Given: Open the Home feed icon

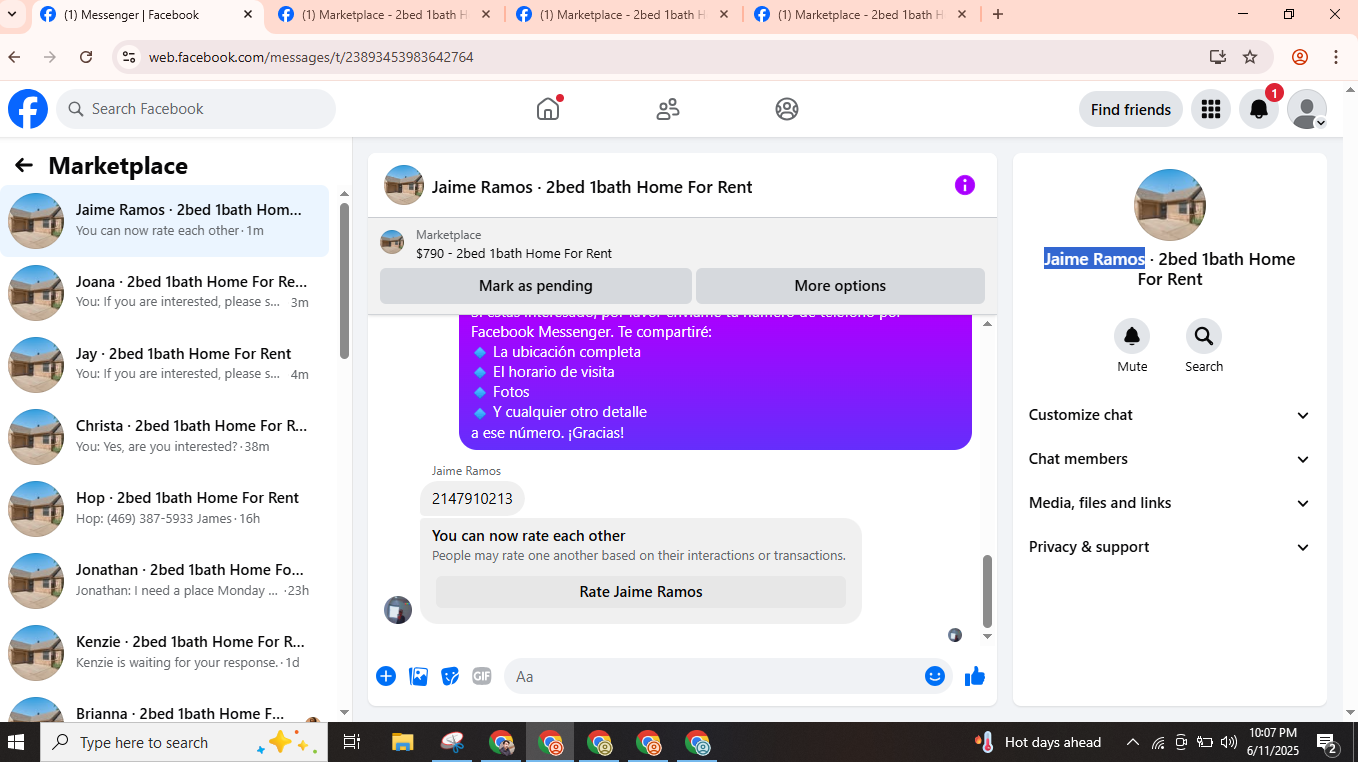Looking at the screenshot, I should pyautogui.click(x=548, y=109).
